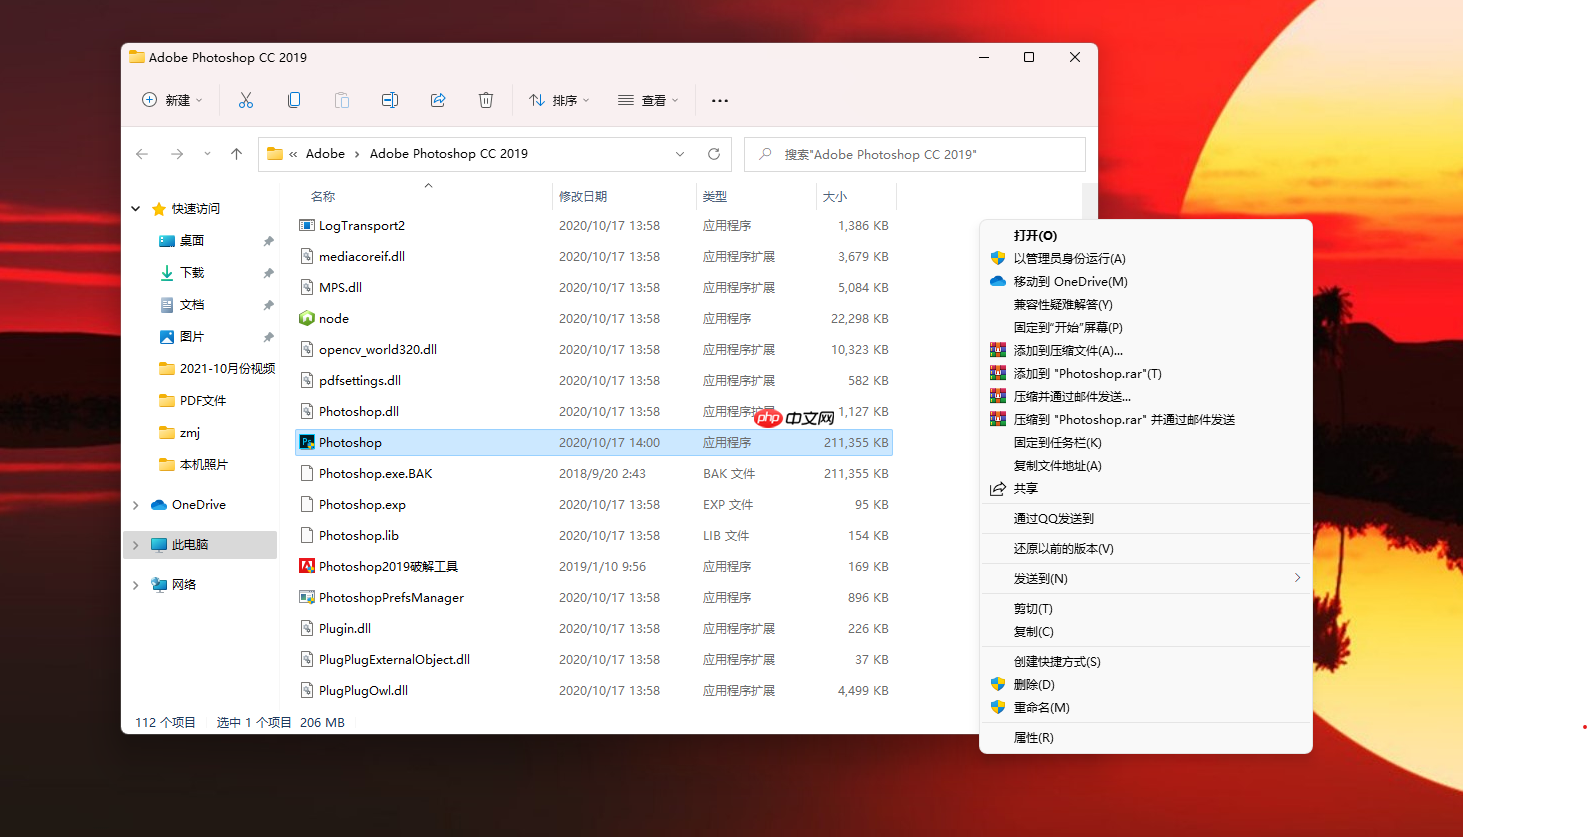This screenshot has height=837, width=1588.
Task: Open the 本机照片 folder in sidebar
Action: pyautogui.click(x=204, y=465)
